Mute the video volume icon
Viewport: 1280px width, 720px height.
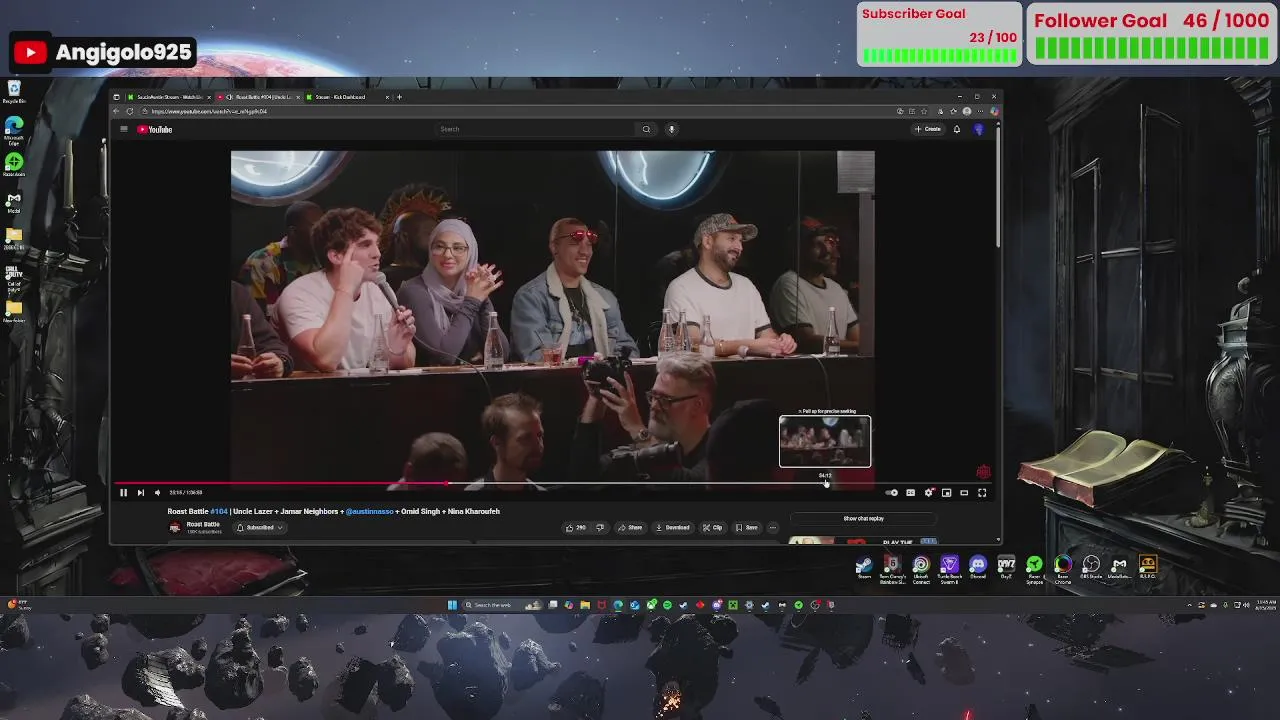[157, 492]
